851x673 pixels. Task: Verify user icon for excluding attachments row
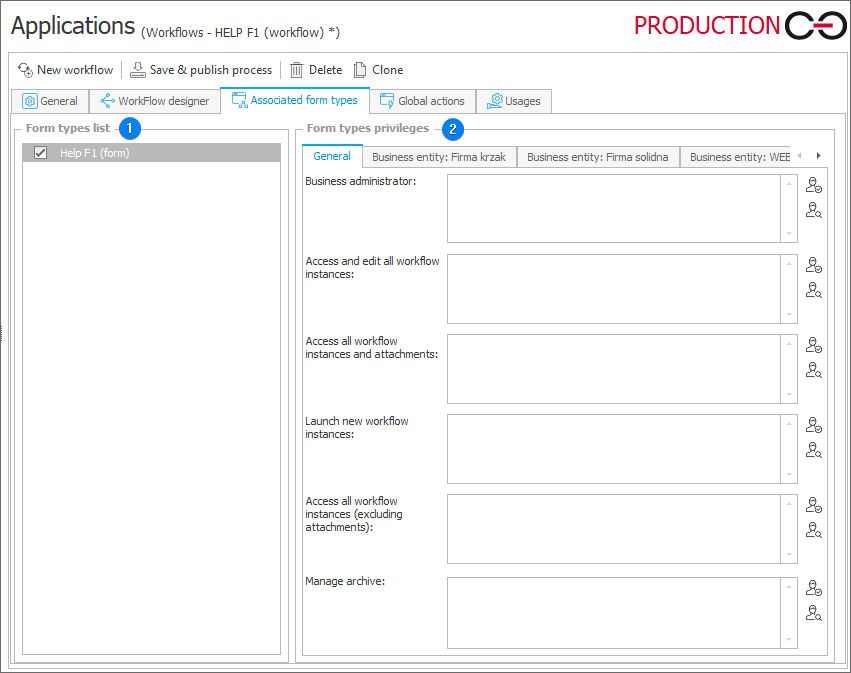pos(814,505)
